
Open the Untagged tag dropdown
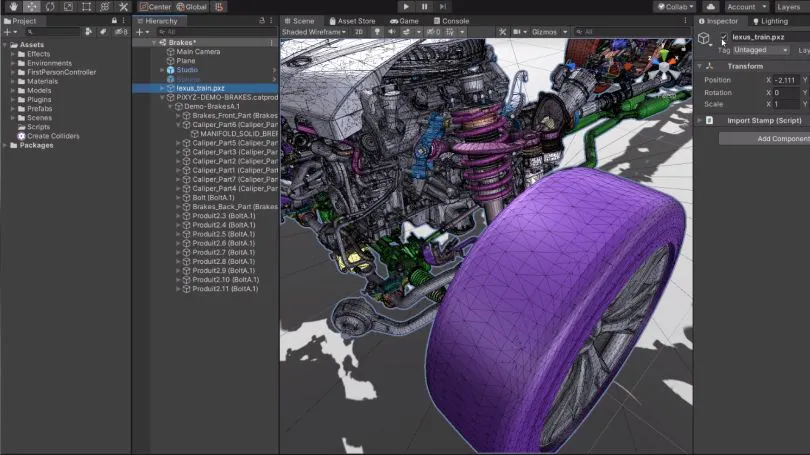[x=761, y=50]
